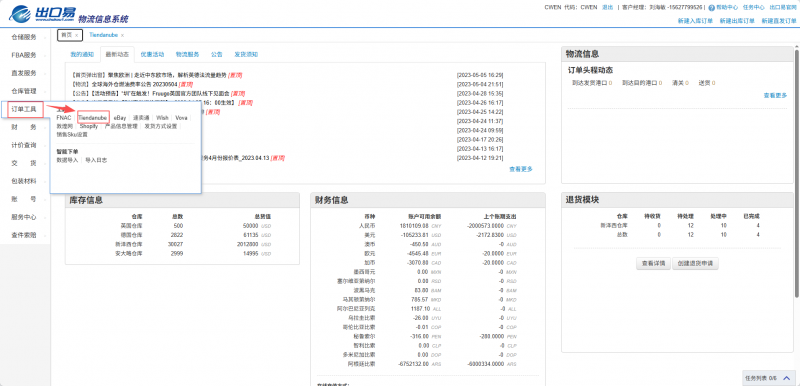Viewport: 800px width, 386px height.
Task: Click 查看更多 under the news list
Action: (x=520, y=169)
